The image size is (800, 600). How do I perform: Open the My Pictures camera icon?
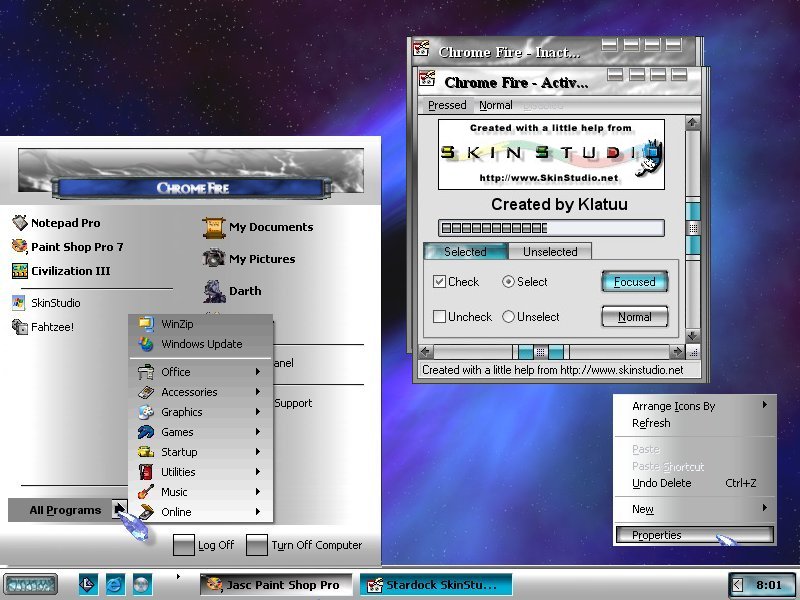point(214,258)
